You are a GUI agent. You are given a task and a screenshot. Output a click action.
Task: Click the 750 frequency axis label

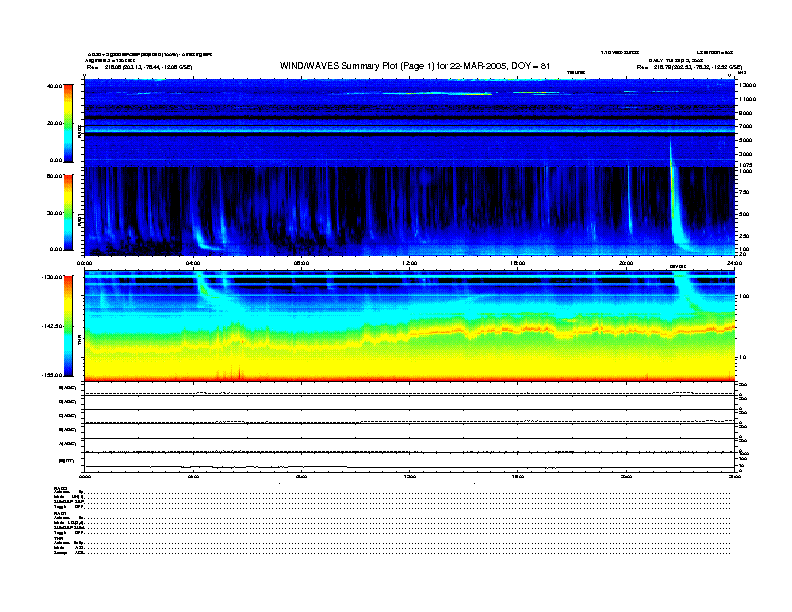(x=744, y=192)
